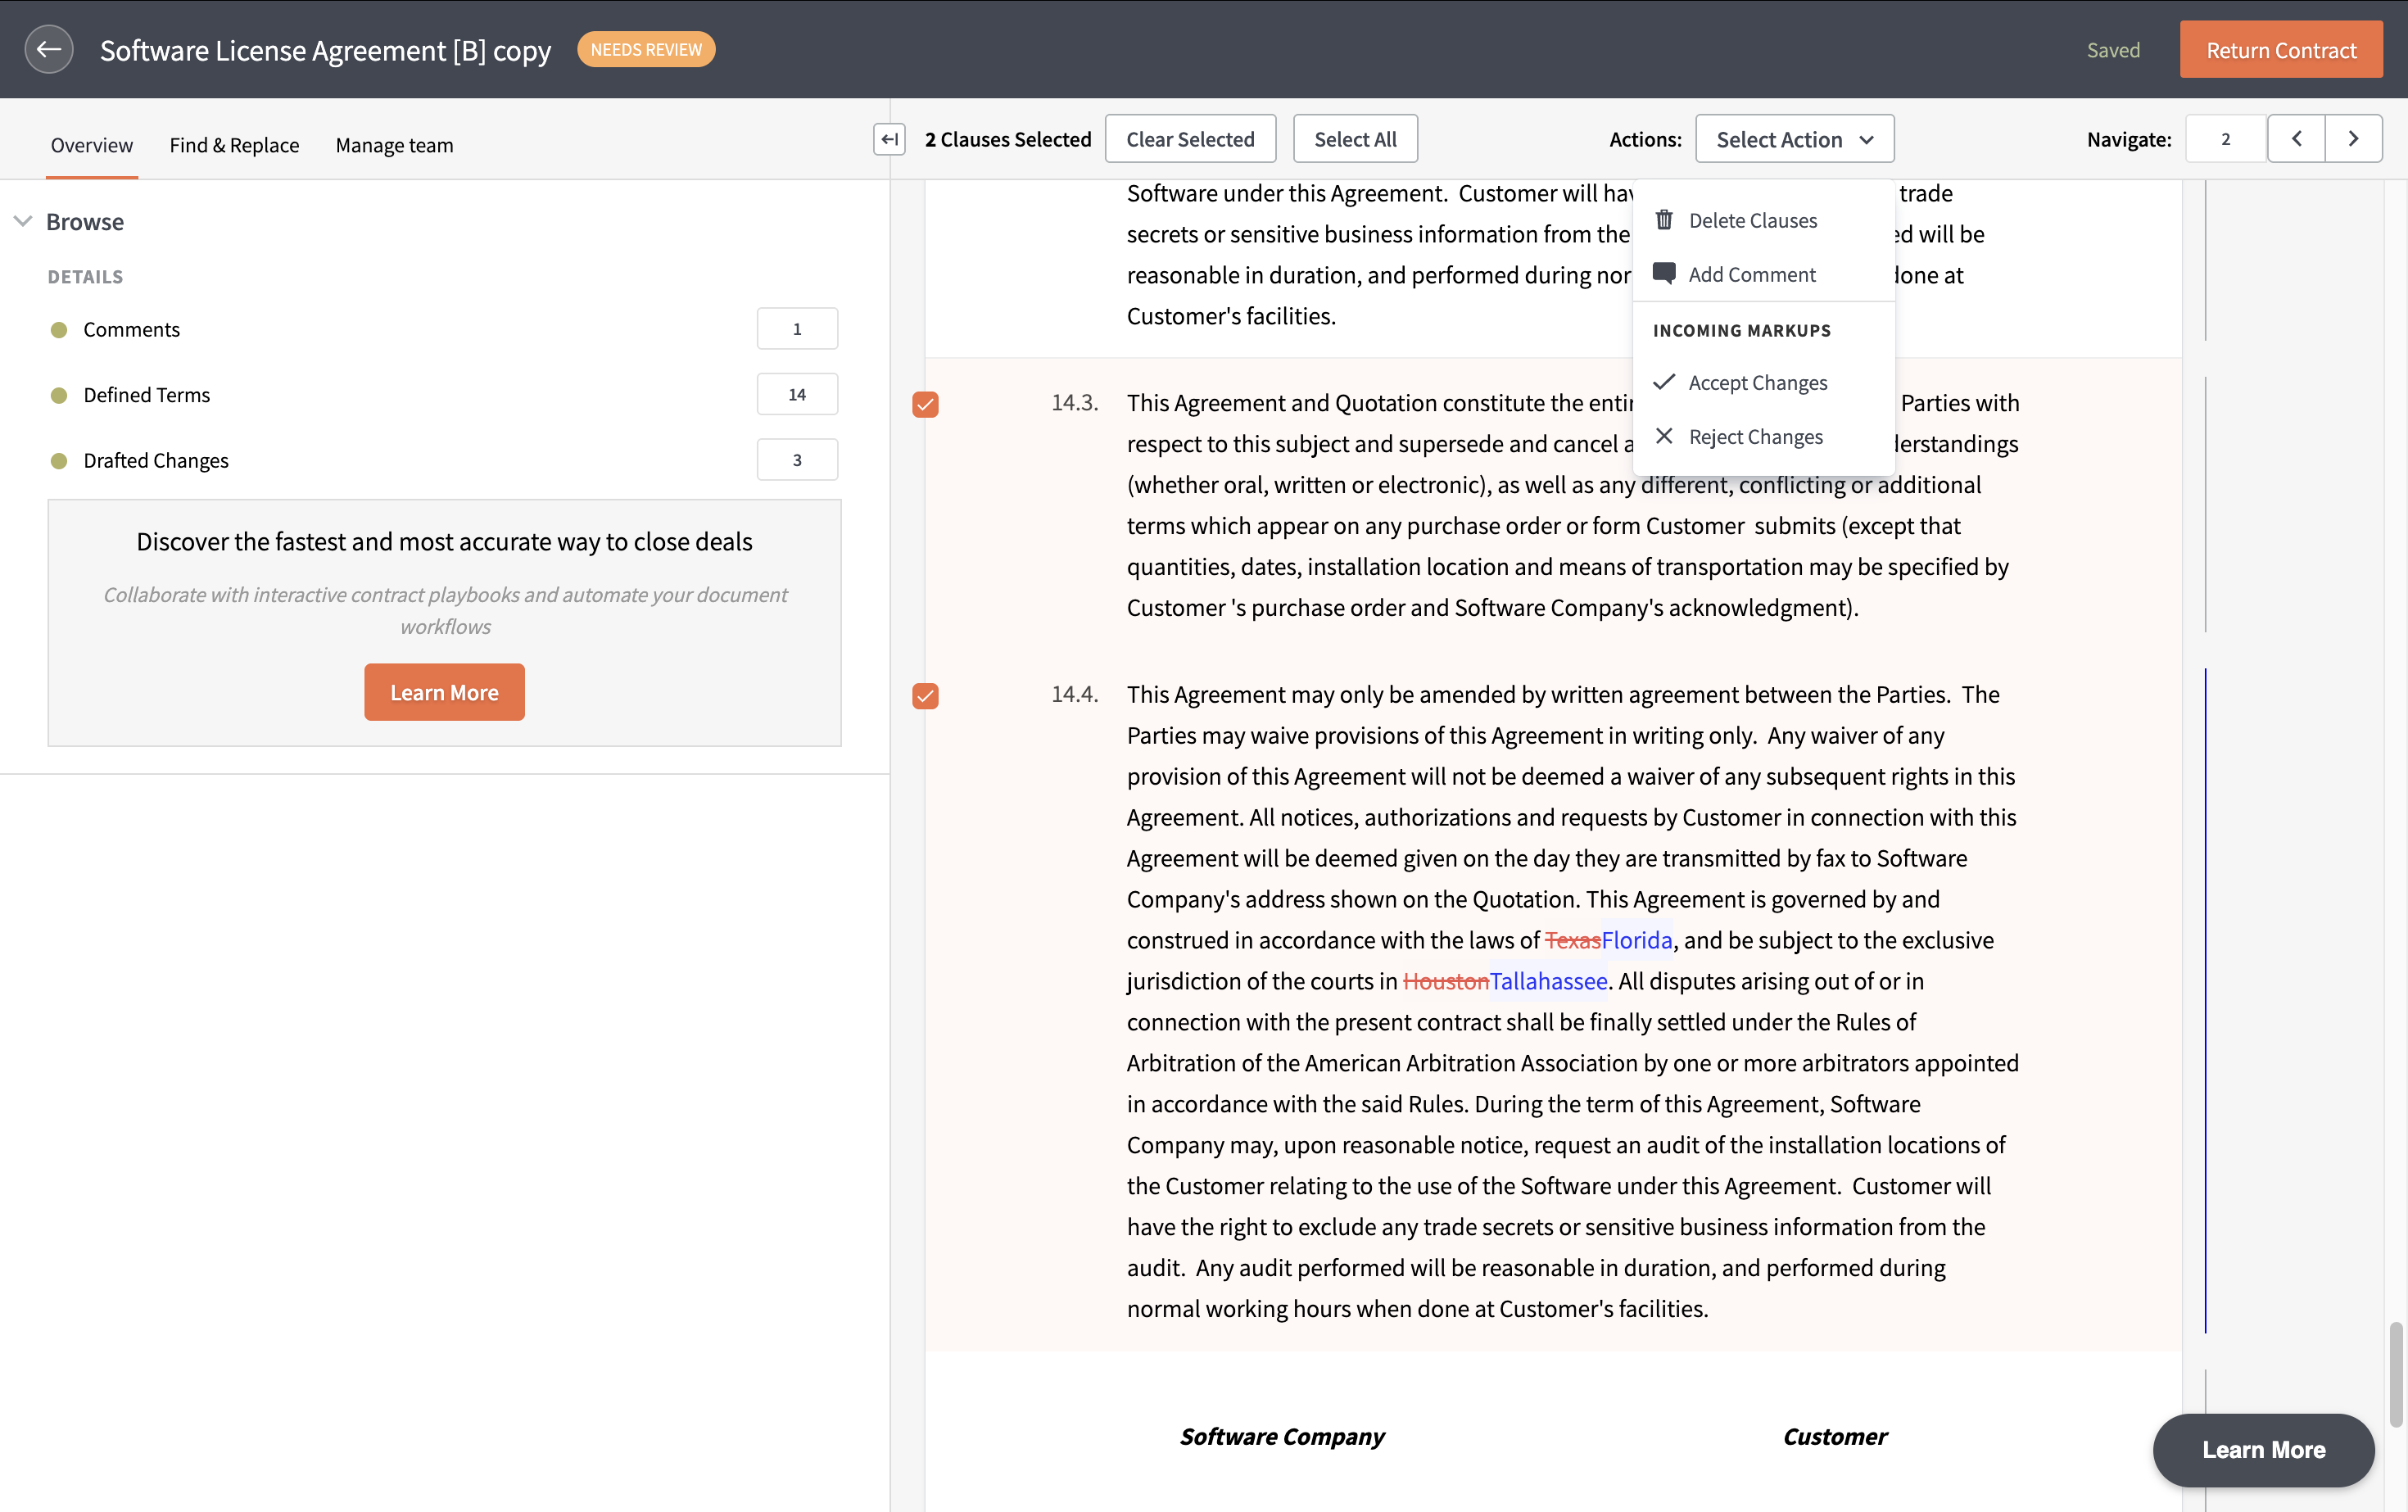This screenshot has height=1512, width=2408.
Task: Click the back arrow icon
Action: click(x=48, y=49)
